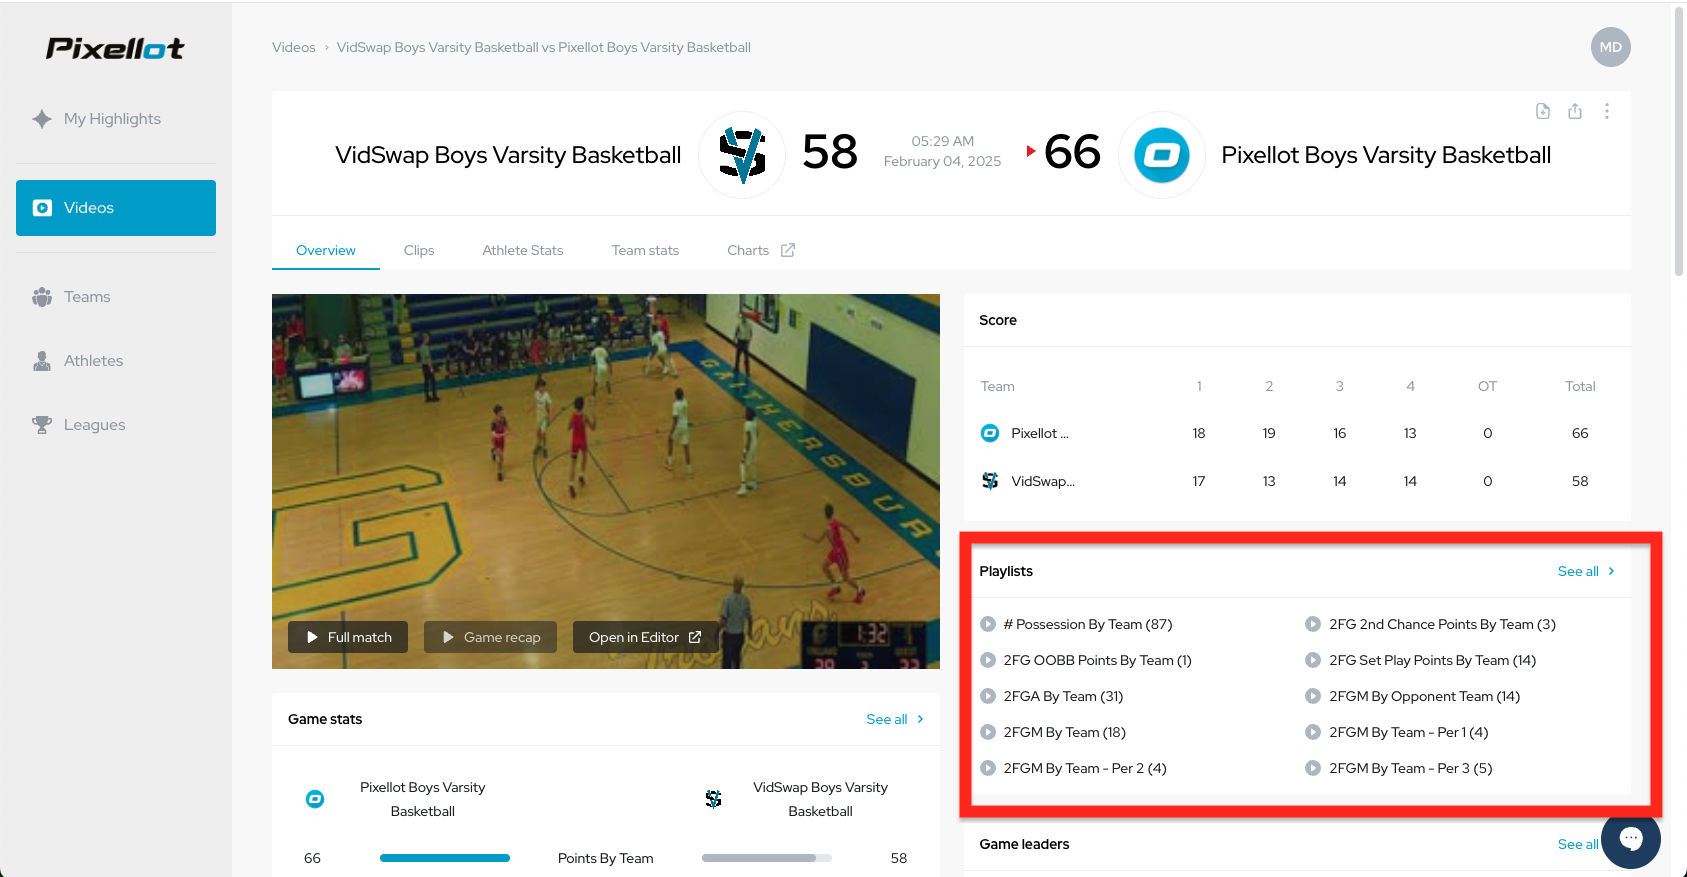
Task: Play the Game recap
Action: (490, 637)
